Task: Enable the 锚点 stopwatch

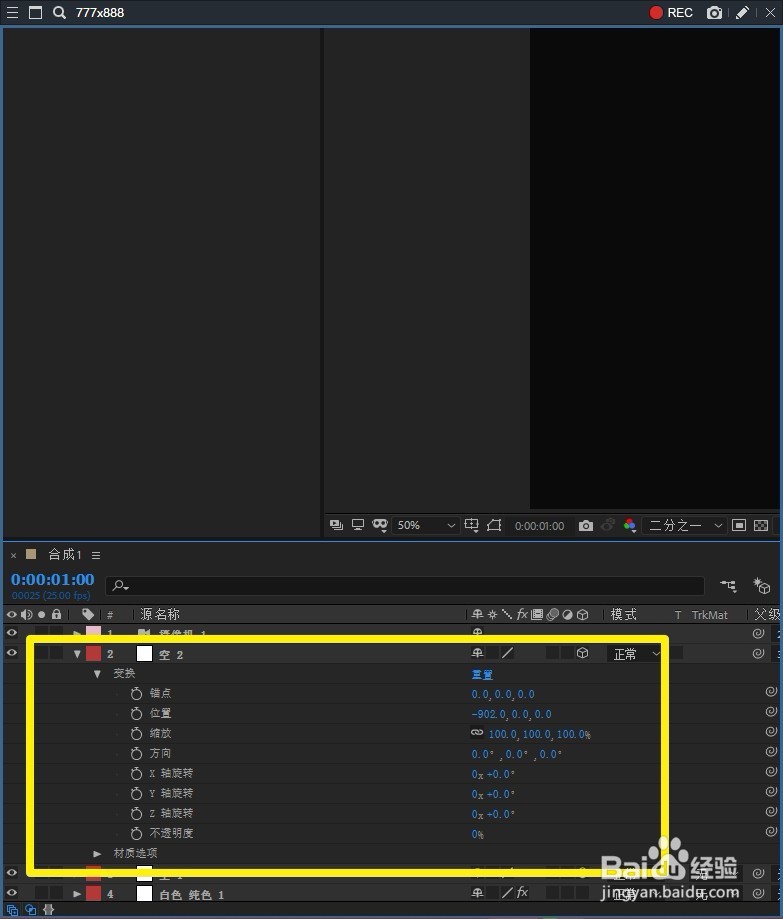Action: click(136, 693)
